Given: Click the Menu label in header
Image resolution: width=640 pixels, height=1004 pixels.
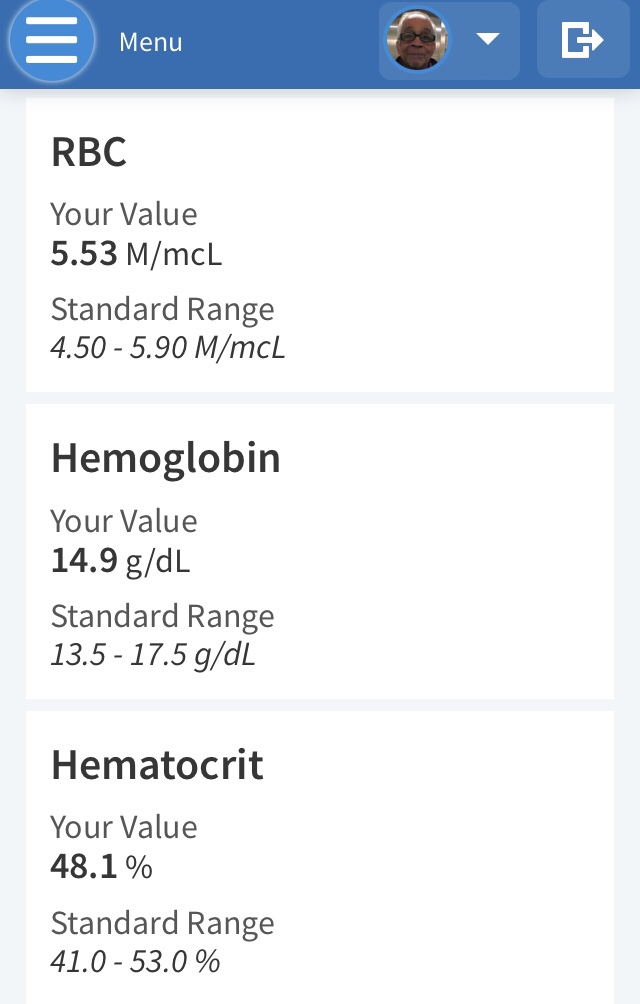Looking at the screenshot, I should pos(150,42).
